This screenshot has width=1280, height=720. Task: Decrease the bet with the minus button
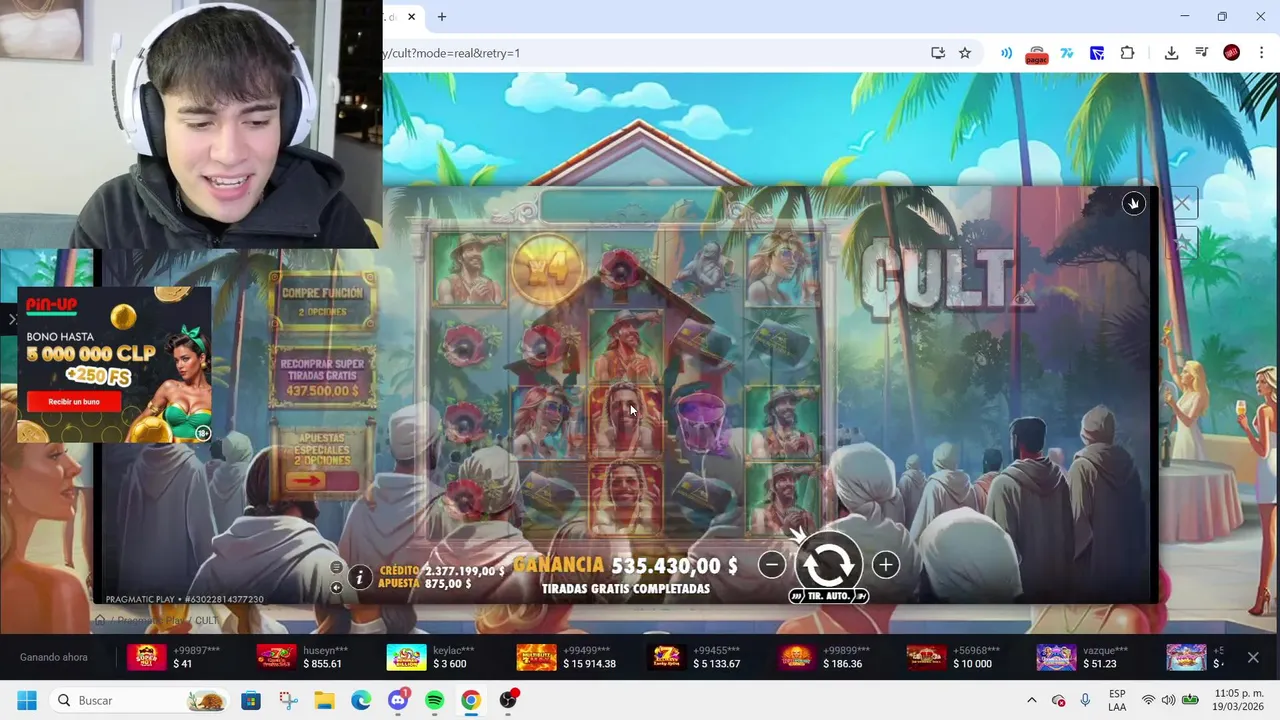[x=771, y=565]
